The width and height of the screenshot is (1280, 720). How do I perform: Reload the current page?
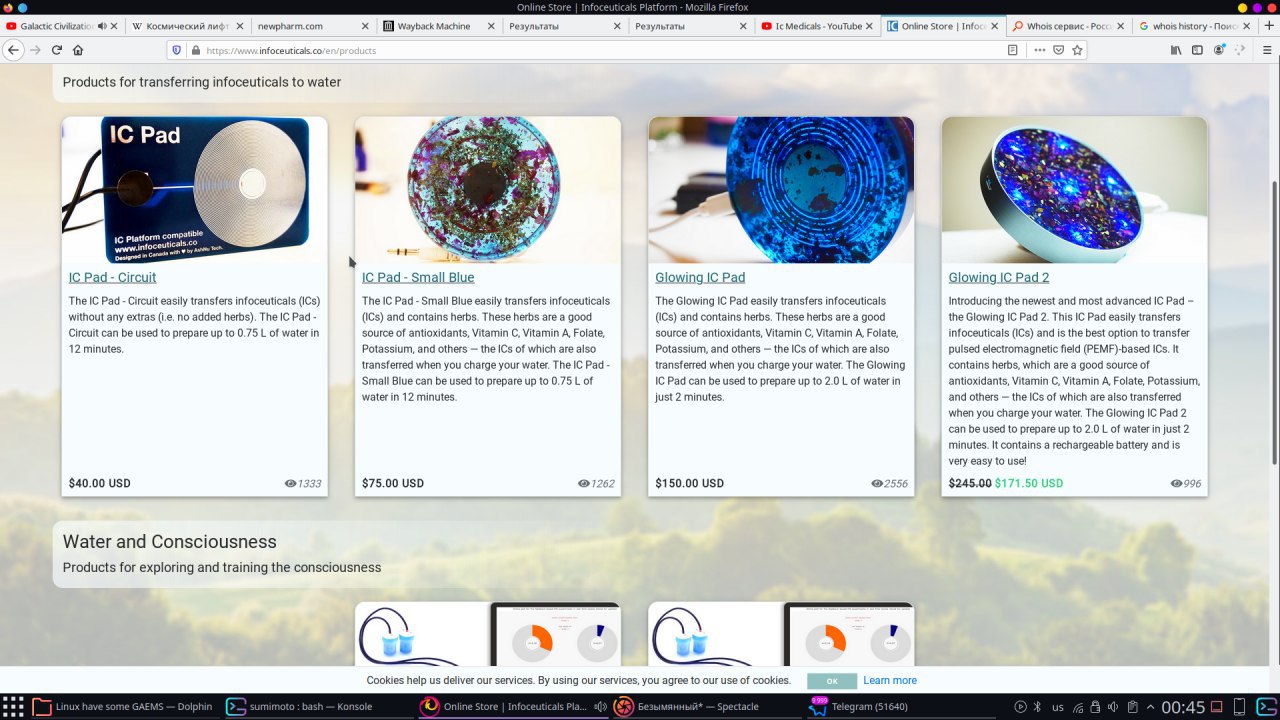tap(57, 50)
